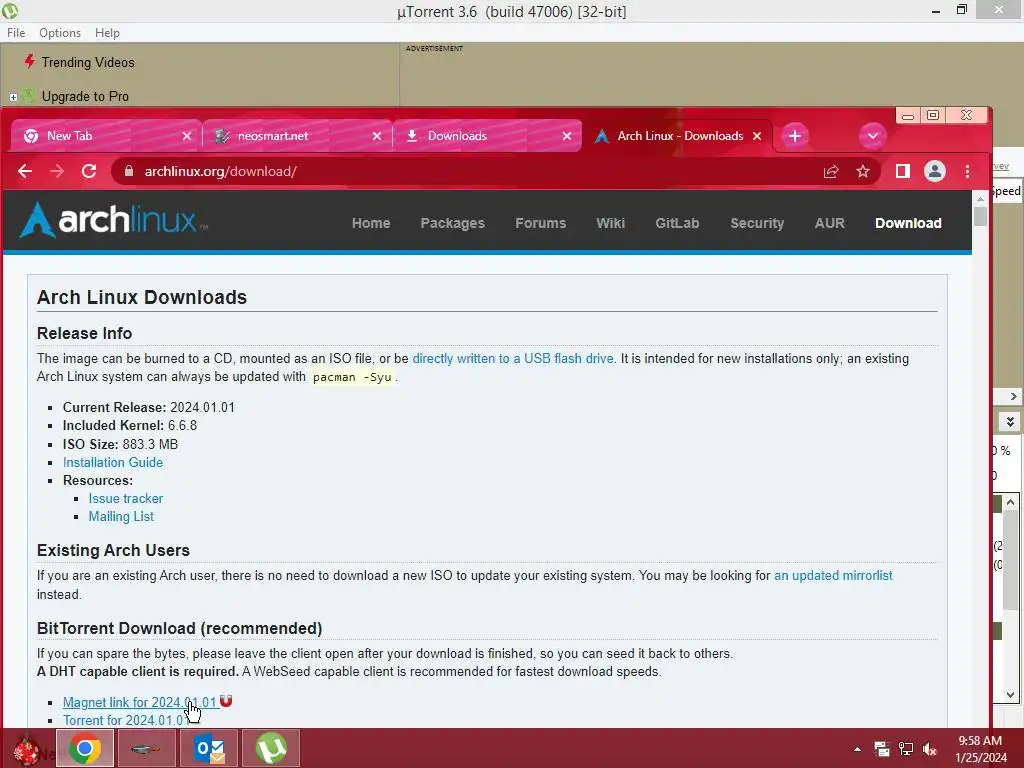Open Action Center flag tray icon
Image resolution: width=1024 pixels, height=768 pixels.
[x=882, y=749]
